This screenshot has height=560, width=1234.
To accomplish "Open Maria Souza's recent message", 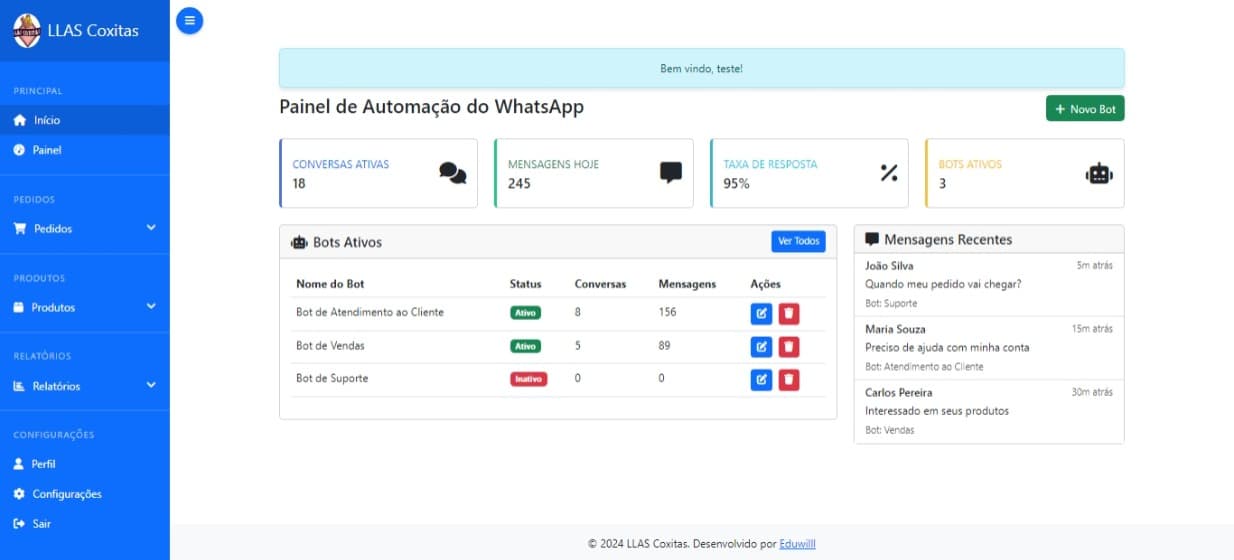I will [x=989, y=348].
